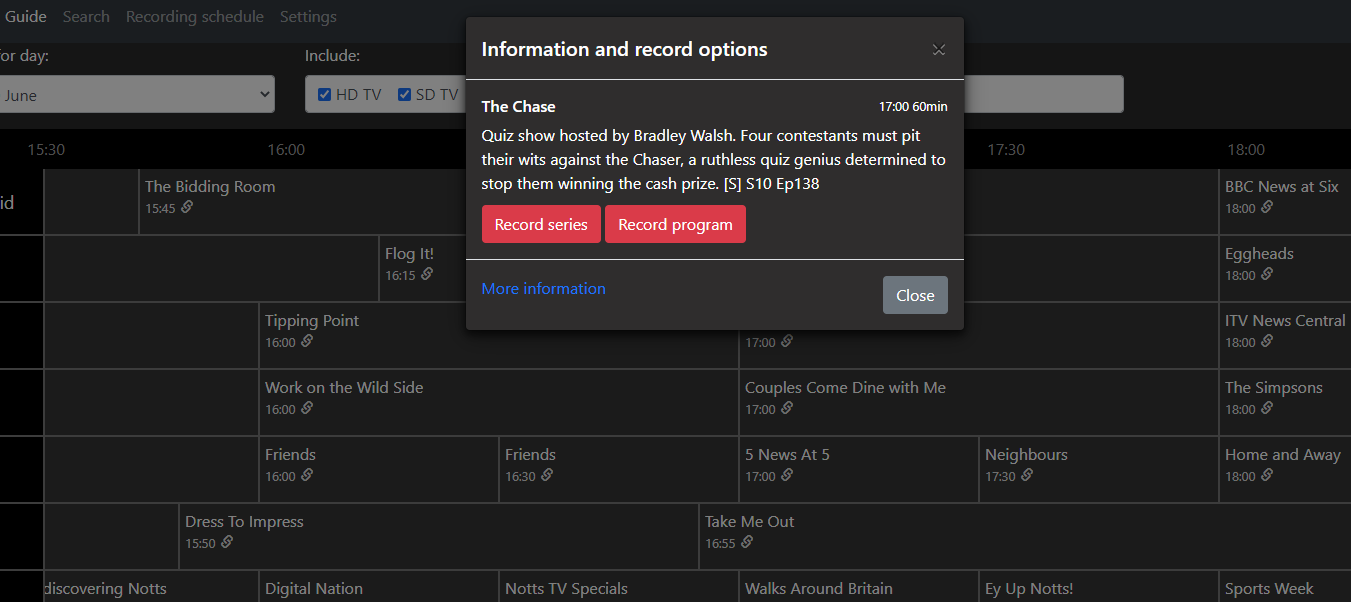Go to the Search page
Screen dimensions: 1351x602
pos(86,17)
